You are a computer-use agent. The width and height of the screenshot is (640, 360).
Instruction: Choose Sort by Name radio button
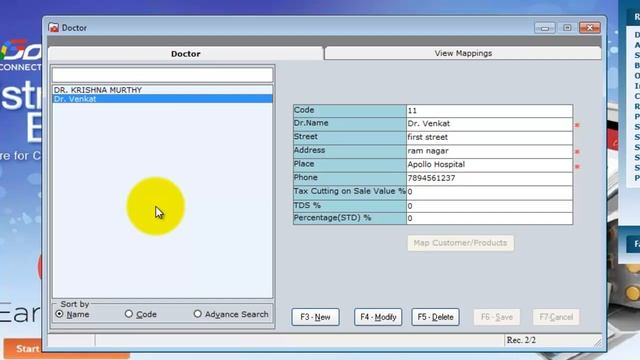coord(60,314)
